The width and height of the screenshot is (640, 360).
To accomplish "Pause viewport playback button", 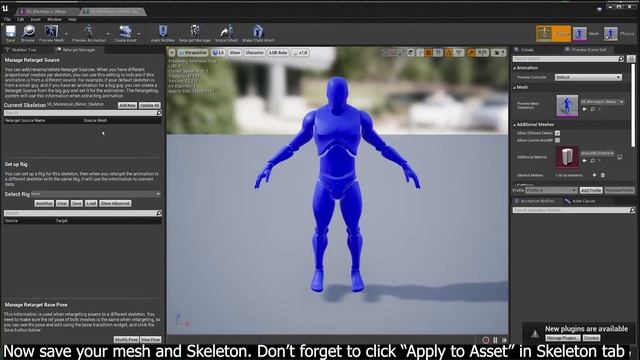I will point(495,340).
